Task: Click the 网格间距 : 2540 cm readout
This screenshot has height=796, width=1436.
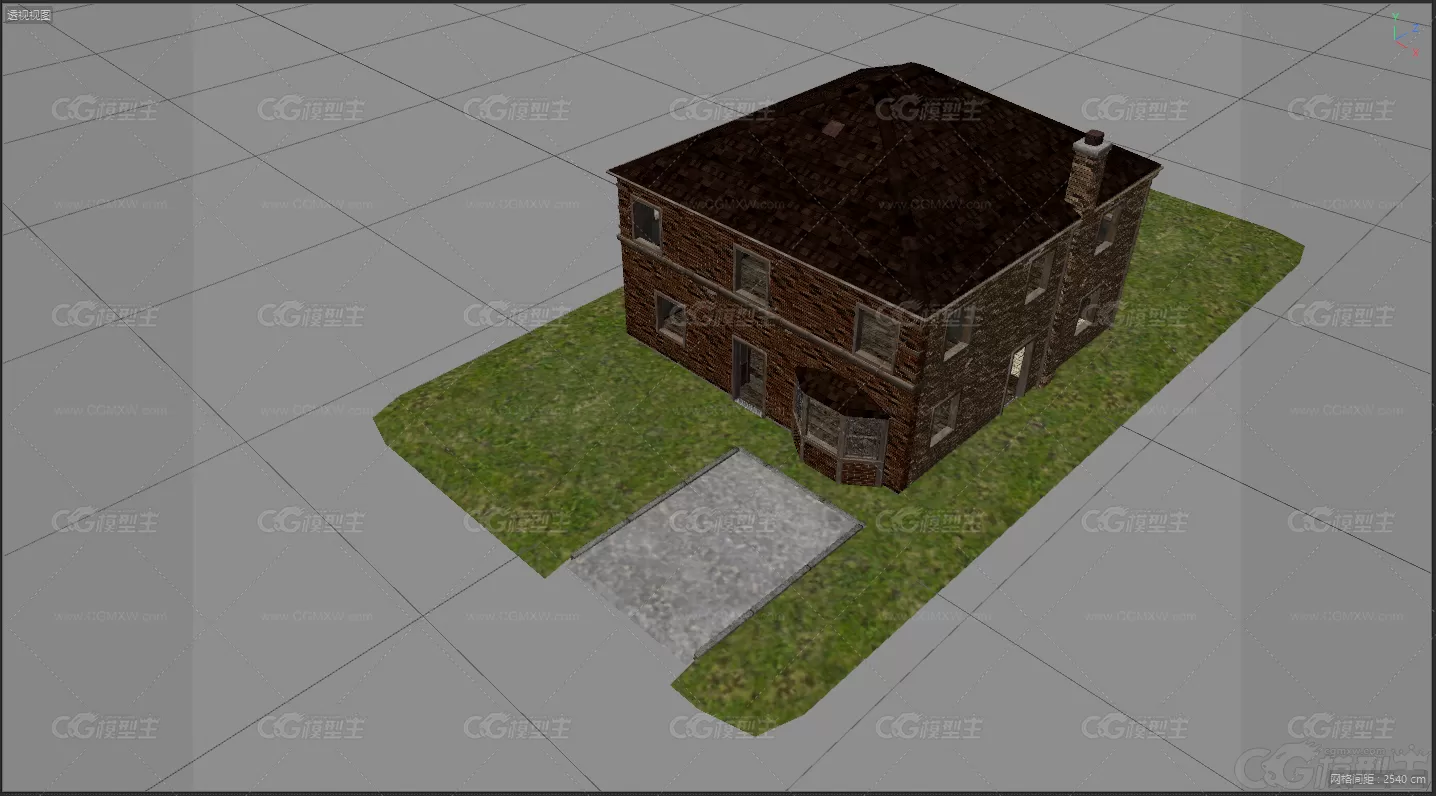Action: tap(1377, 779)
